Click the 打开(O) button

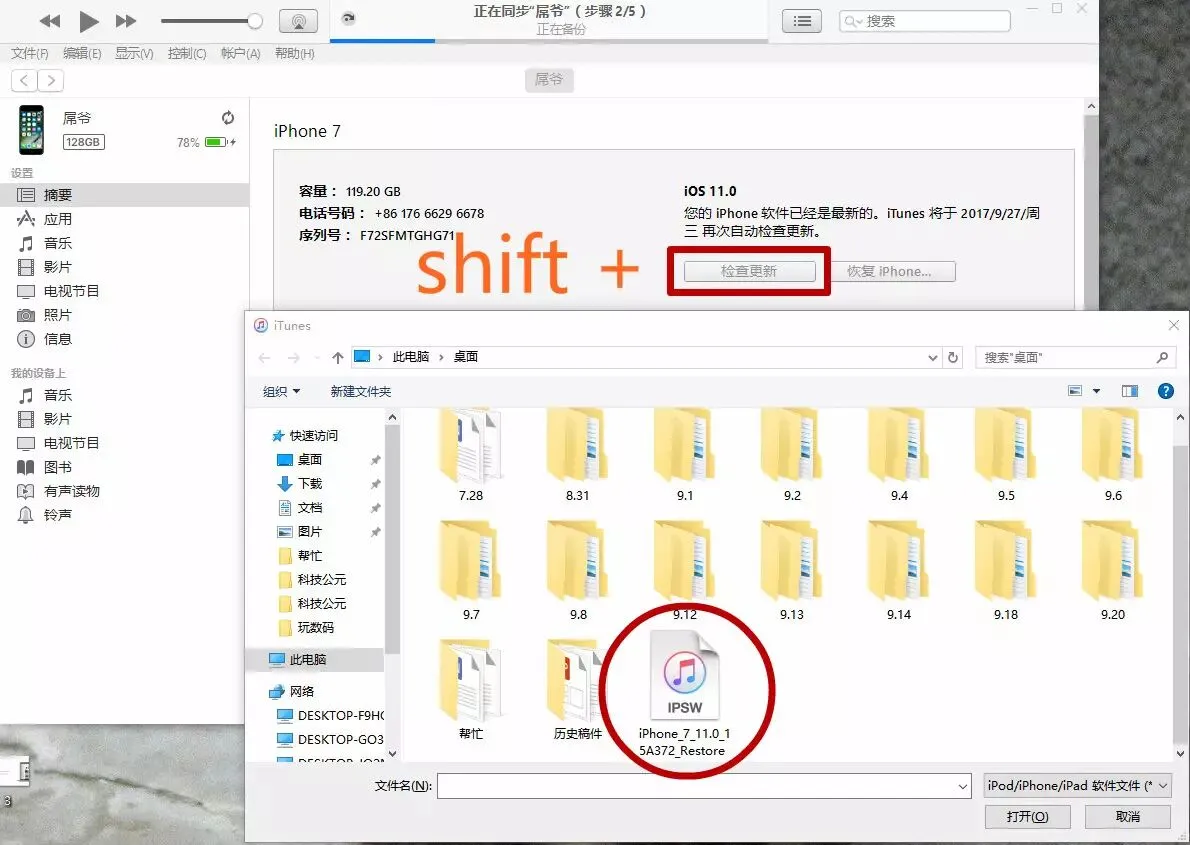pos(1028,816)
